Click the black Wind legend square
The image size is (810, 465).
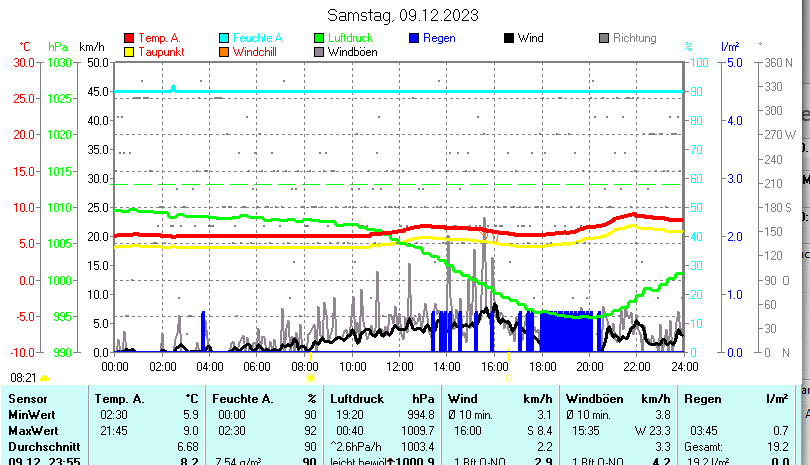[509, 38]
